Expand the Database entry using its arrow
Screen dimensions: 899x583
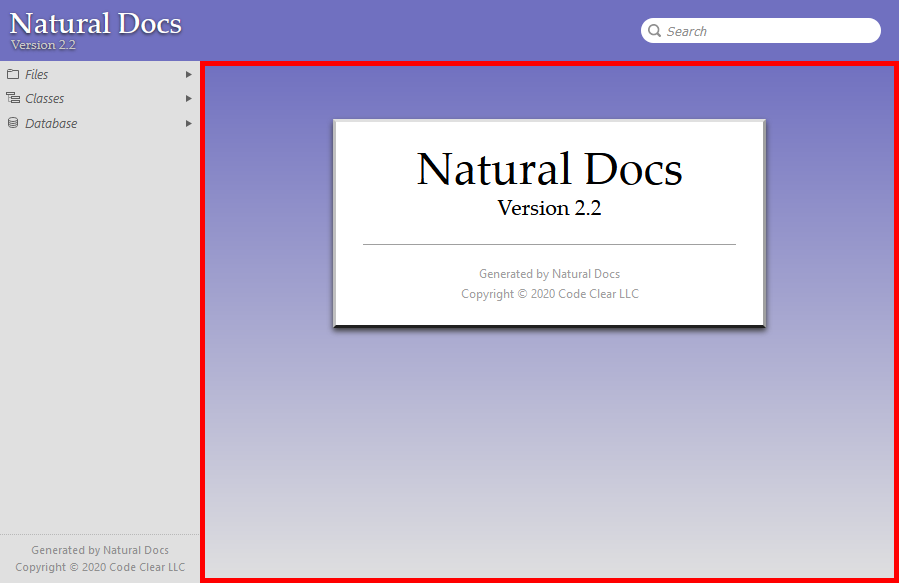click(x=188, y=123)
